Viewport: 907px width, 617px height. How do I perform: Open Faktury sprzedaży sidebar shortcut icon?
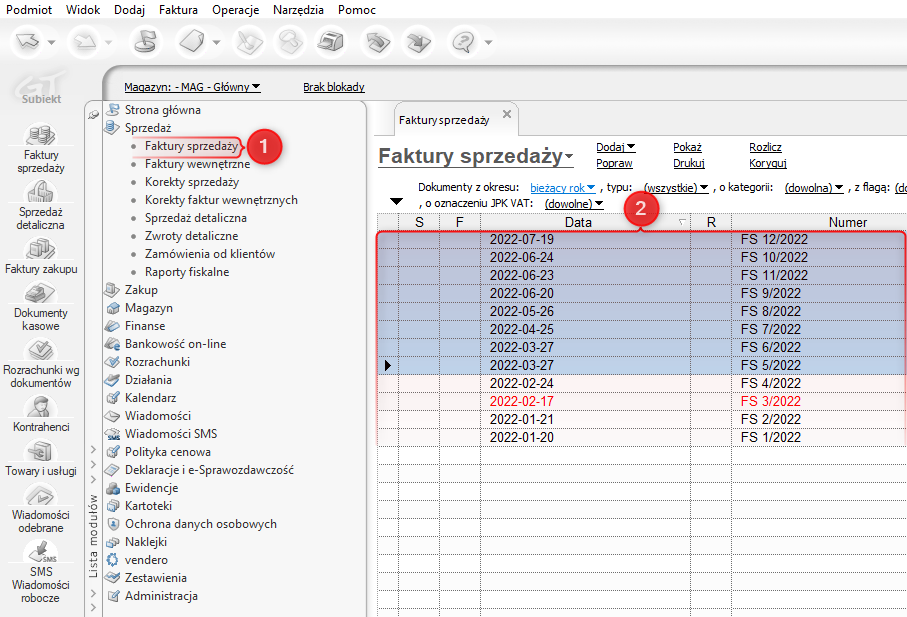coord(41,135)
